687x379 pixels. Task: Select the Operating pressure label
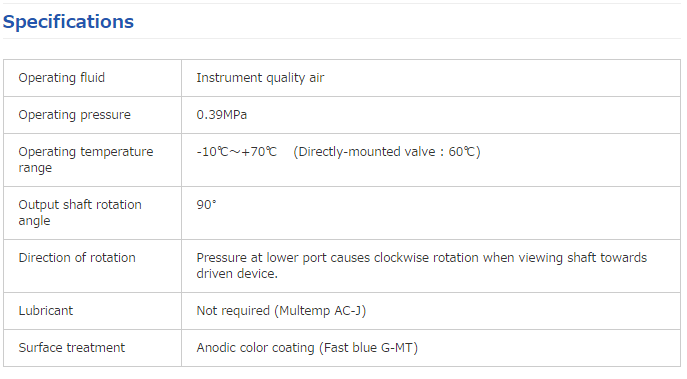pos(74,115)
